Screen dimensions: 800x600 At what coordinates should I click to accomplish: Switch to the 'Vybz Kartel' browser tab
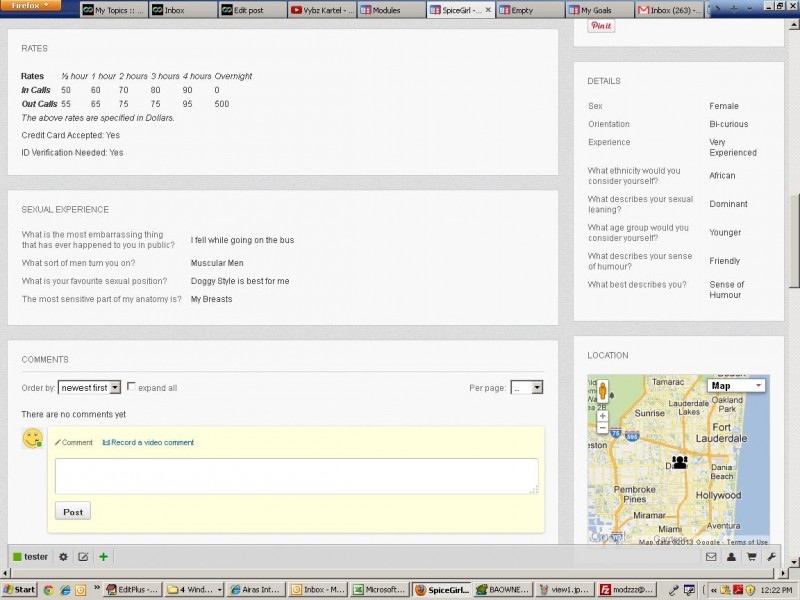pyautogui.click(x=322, y=10)
